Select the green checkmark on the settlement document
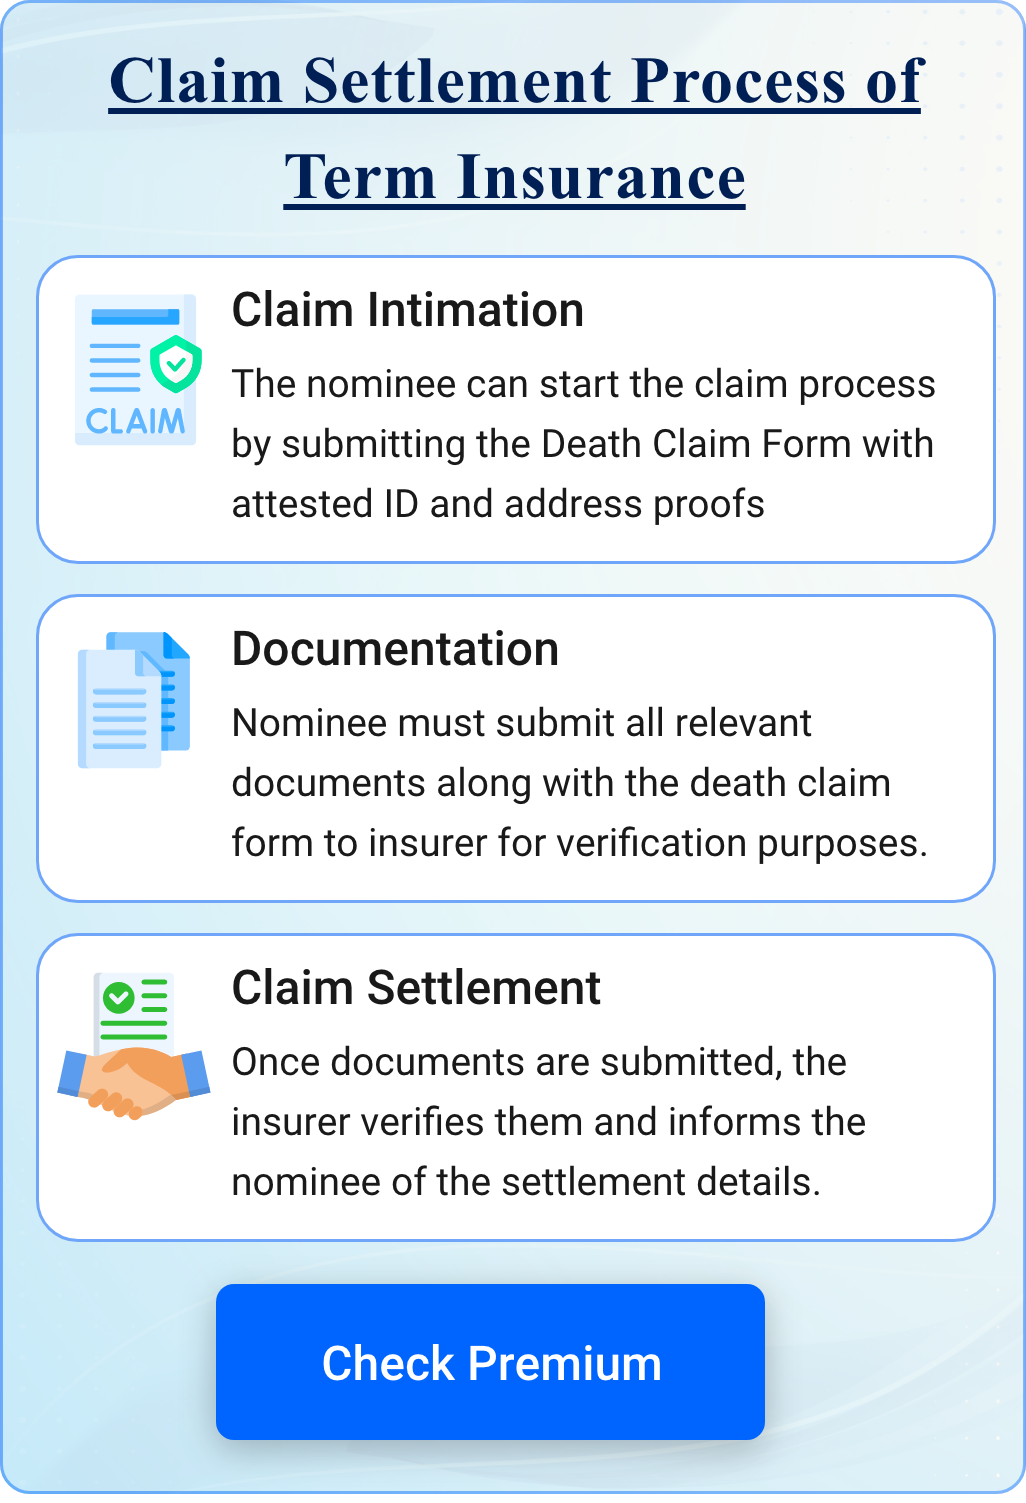Image resolution: width=1026 pixels, height=1503 pixels. [118, 995]
